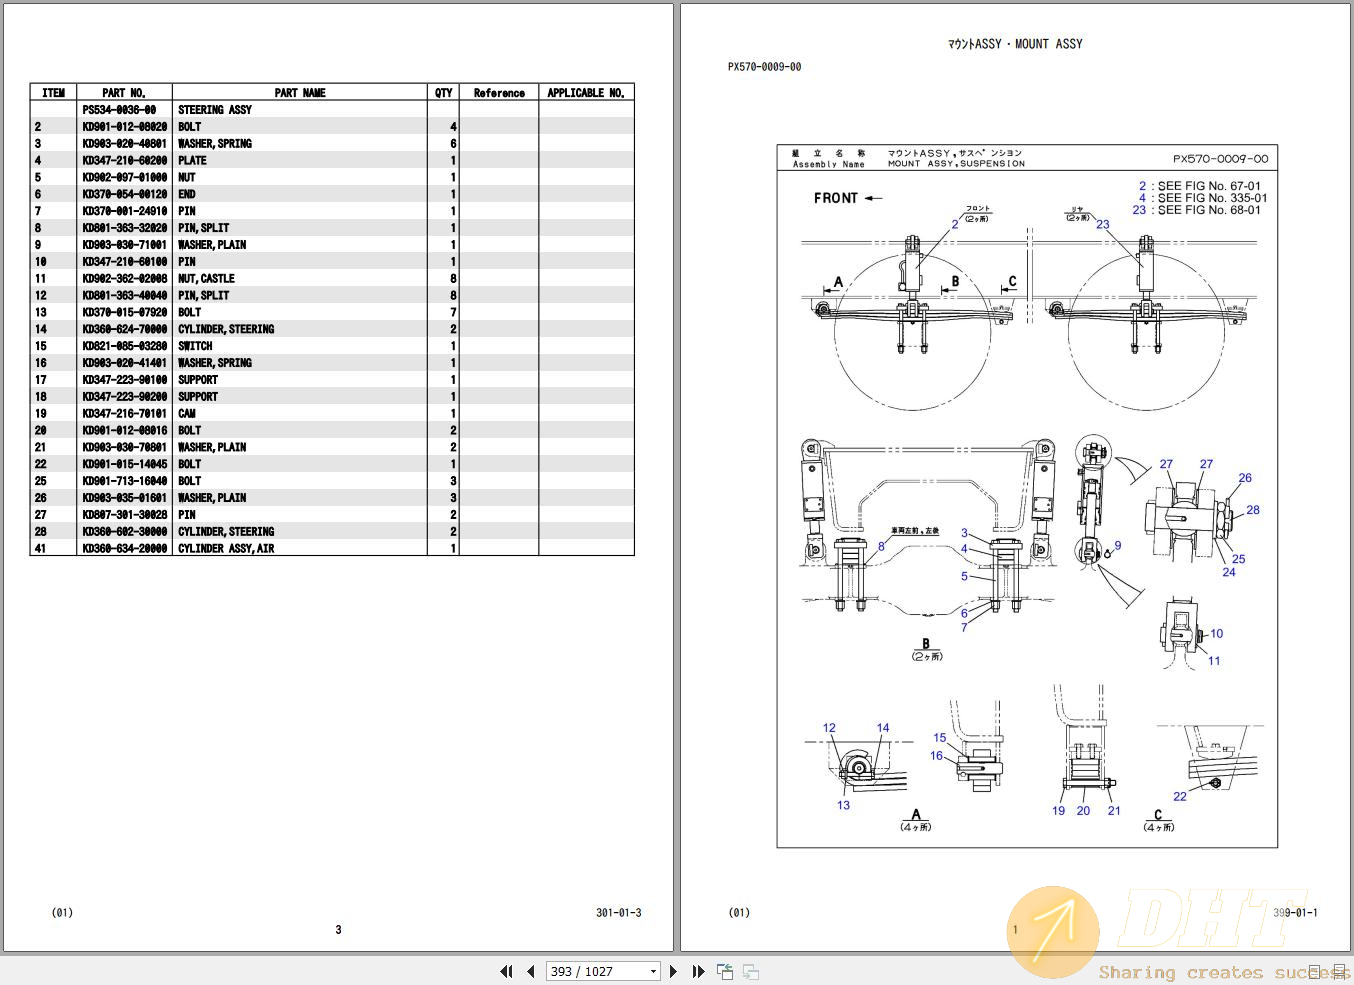1354x985 pixels.
Task: Click the NUT, CASTLE part name
Action: tap(206, 279)
